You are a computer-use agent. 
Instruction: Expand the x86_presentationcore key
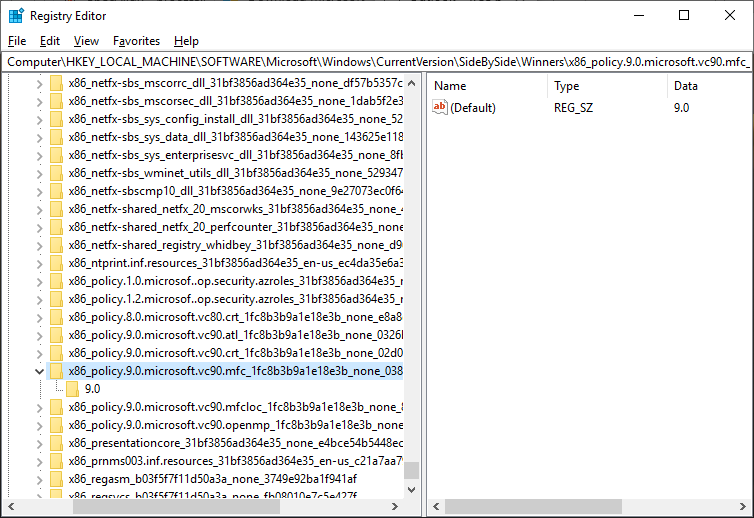click(x=39, y=444)
